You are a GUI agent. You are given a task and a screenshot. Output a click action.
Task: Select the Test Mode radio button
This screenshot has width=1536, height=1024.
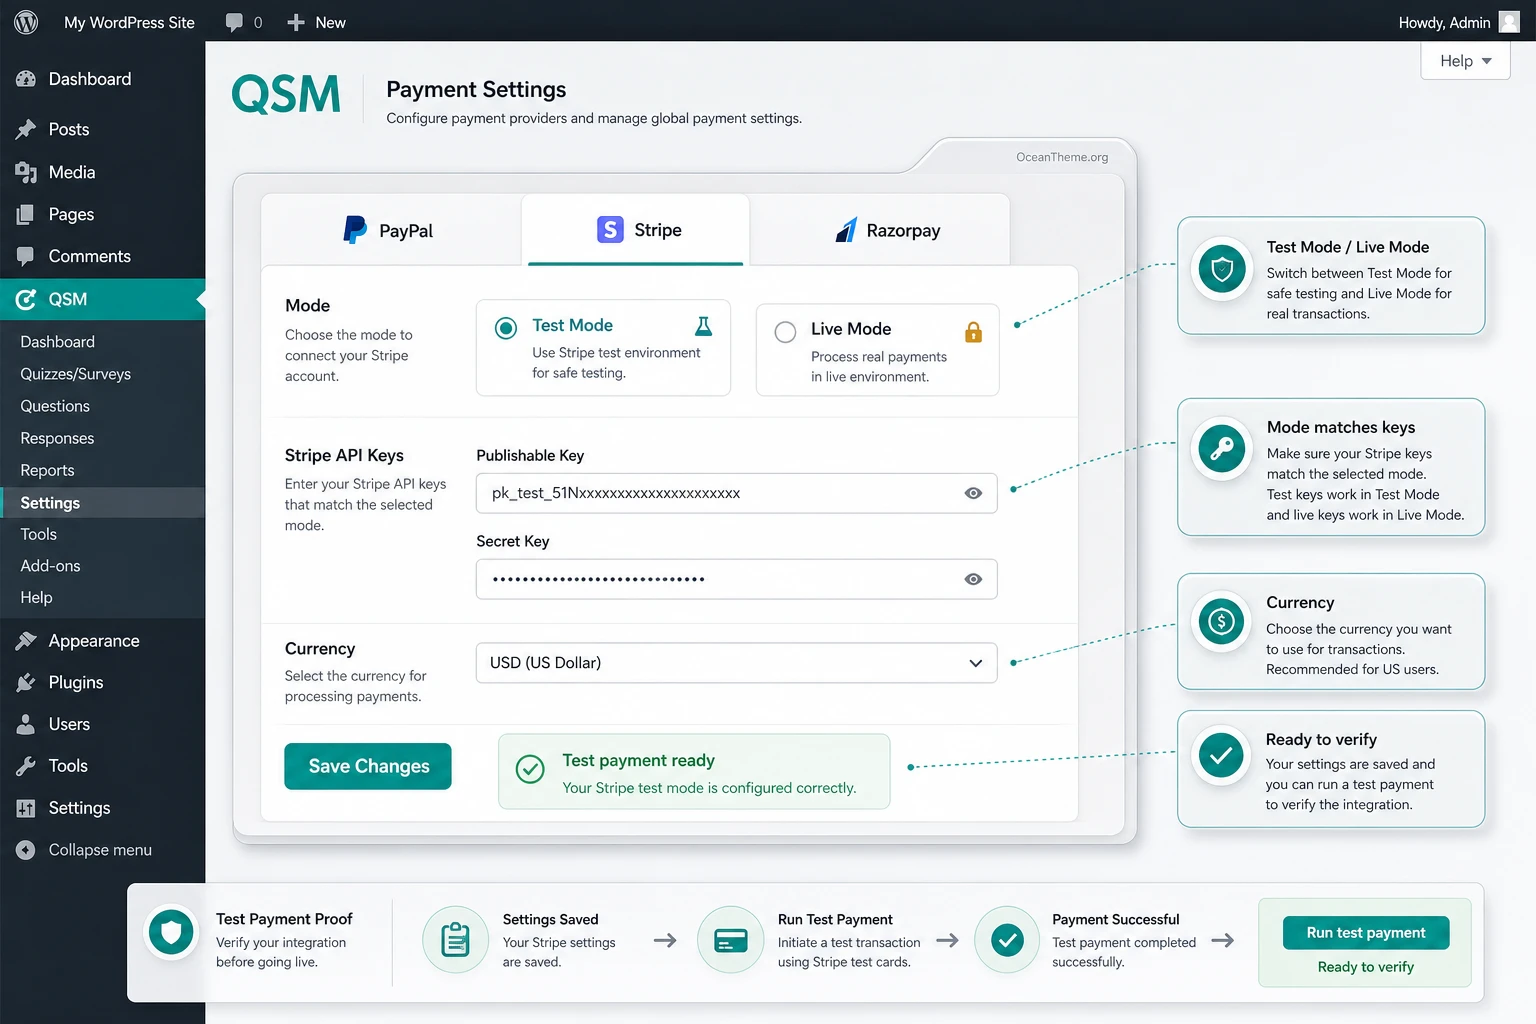coord(506,328)
